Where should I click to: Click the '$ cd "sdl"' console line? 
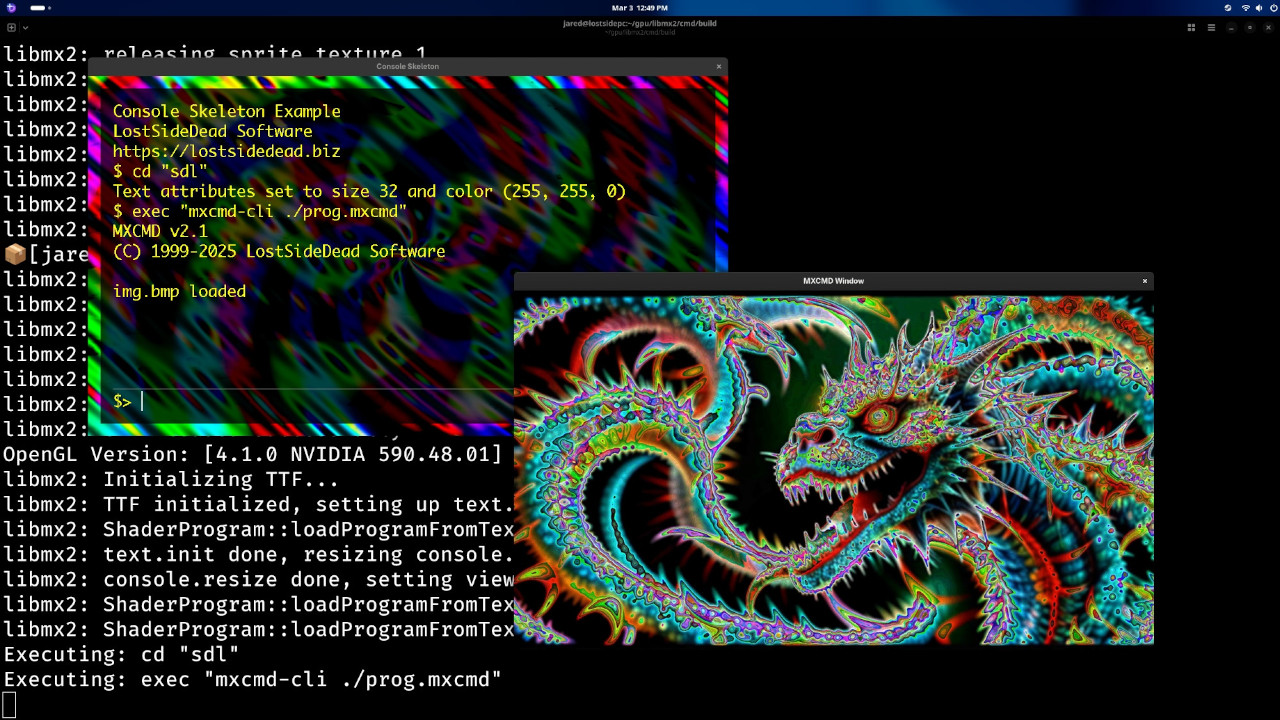(160, 172)
